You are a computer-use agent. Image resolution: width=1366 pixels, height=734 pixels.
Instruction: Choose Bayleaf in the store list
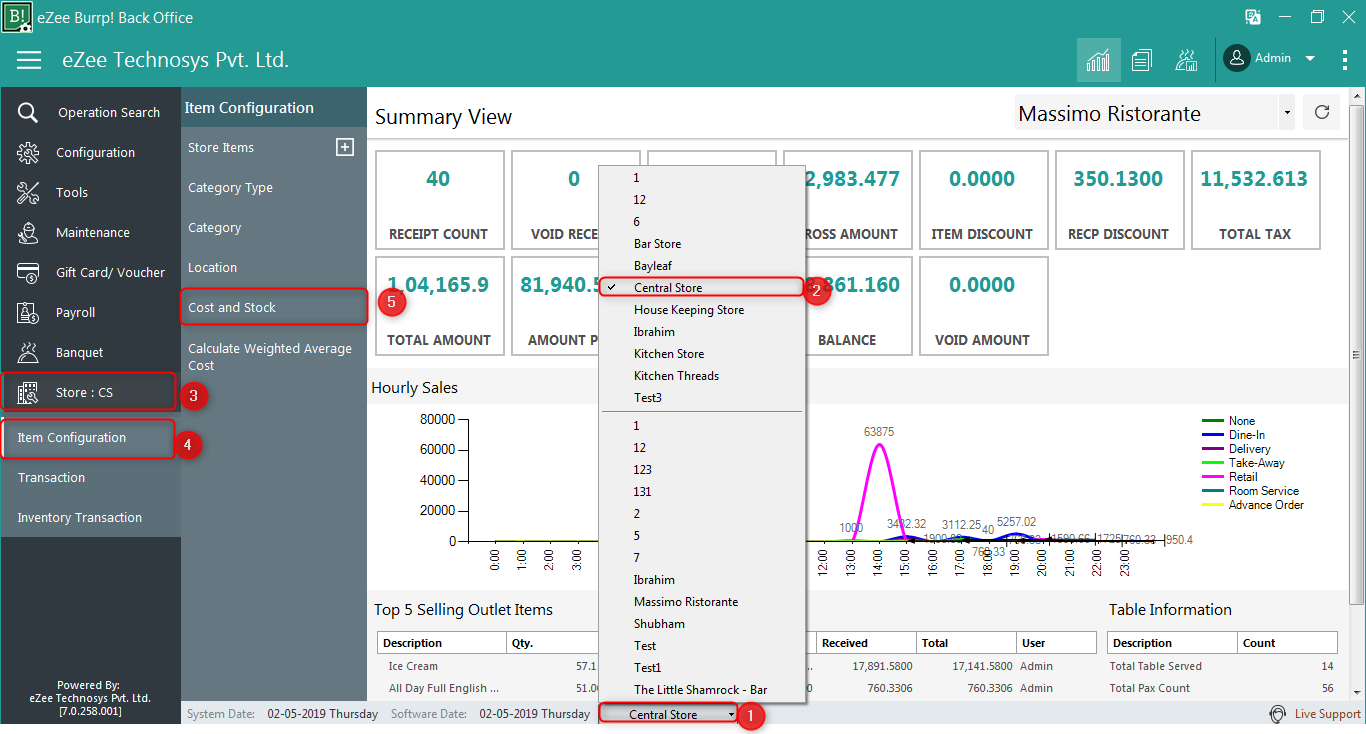pyautogui.click(x=701, y=266)
